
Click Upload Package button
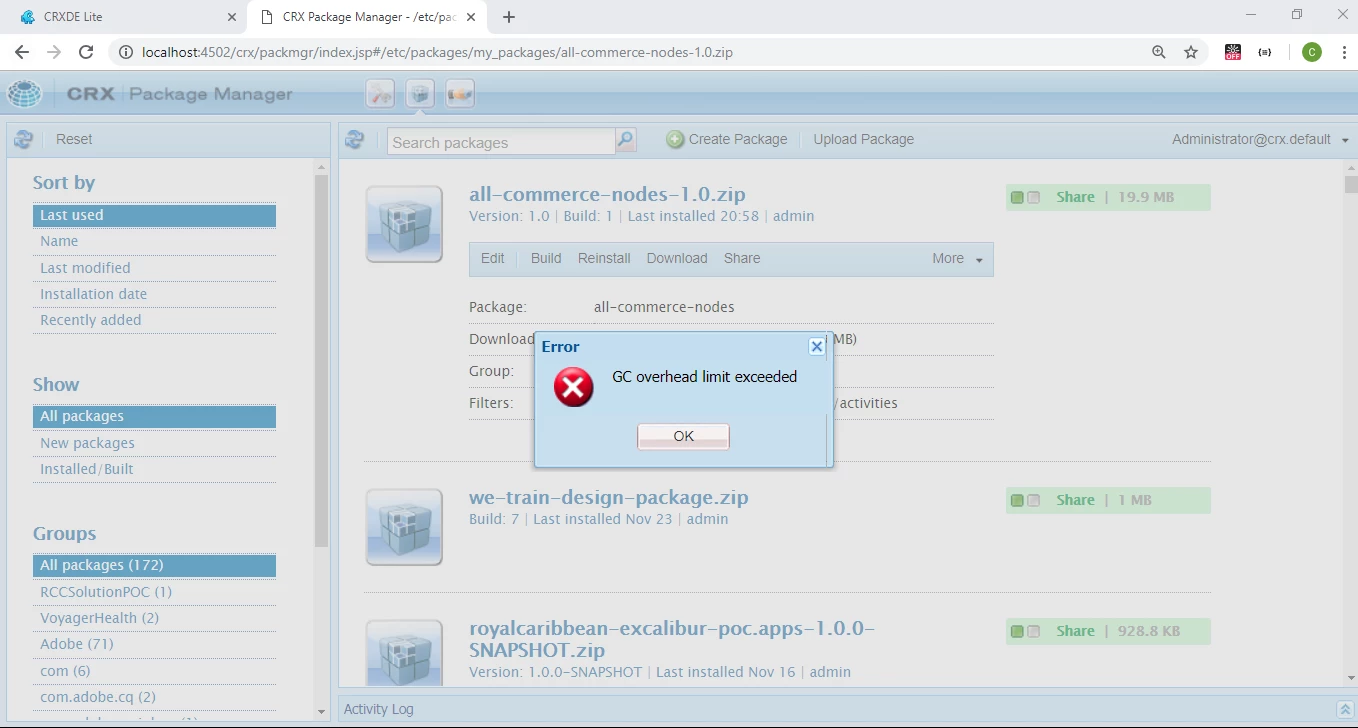coord(863,140)
